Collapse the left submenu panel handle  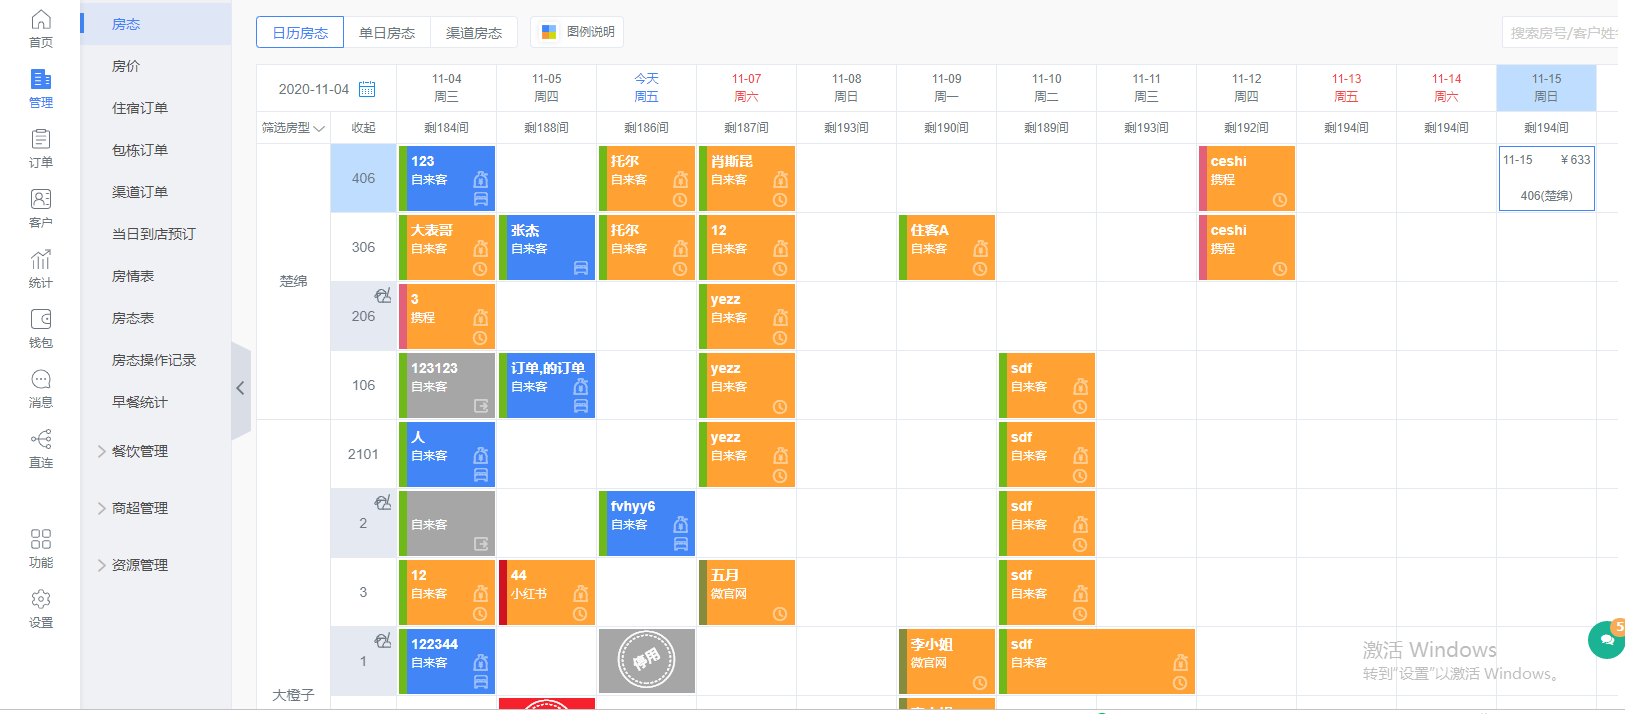pyautogui.click(x=240, y=389)
